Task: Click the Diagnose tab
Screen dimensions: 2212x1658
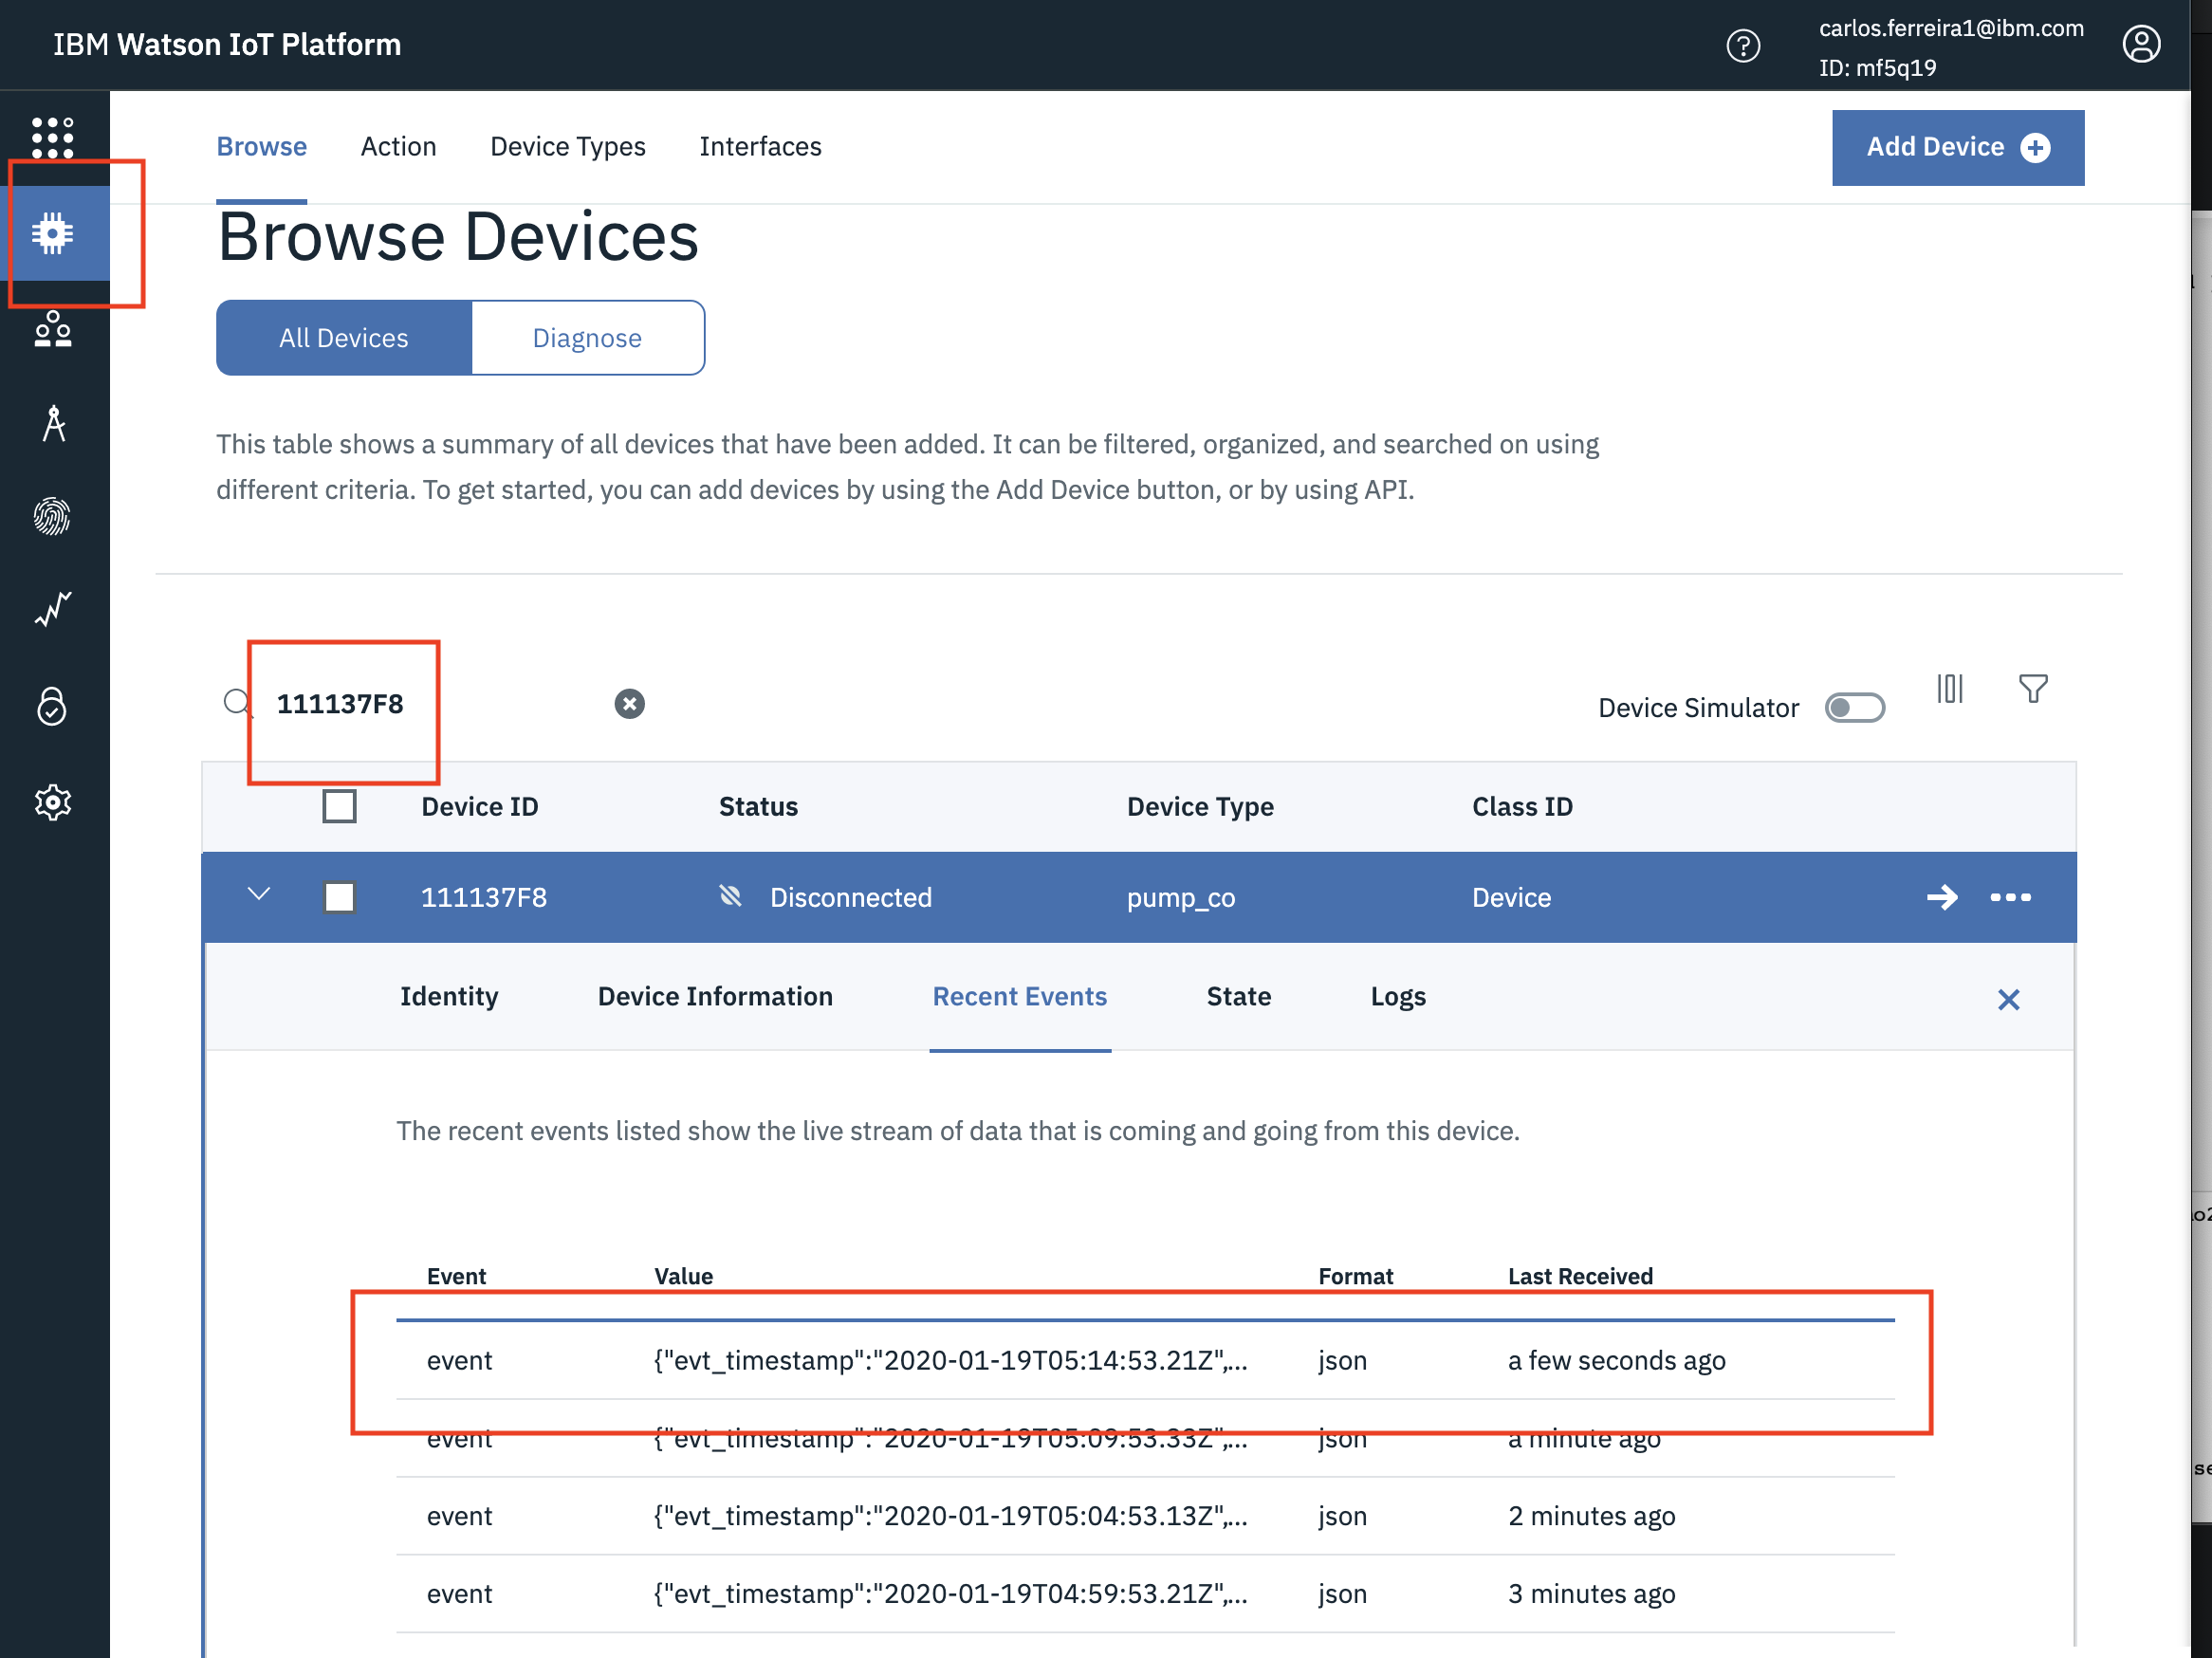Action: pyautogui.click(x=587, y=336)
